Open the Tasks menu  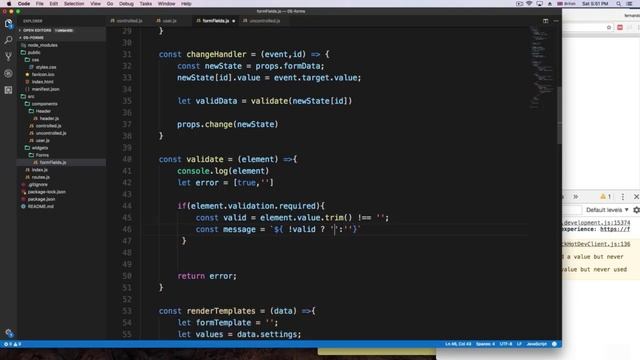145,4
